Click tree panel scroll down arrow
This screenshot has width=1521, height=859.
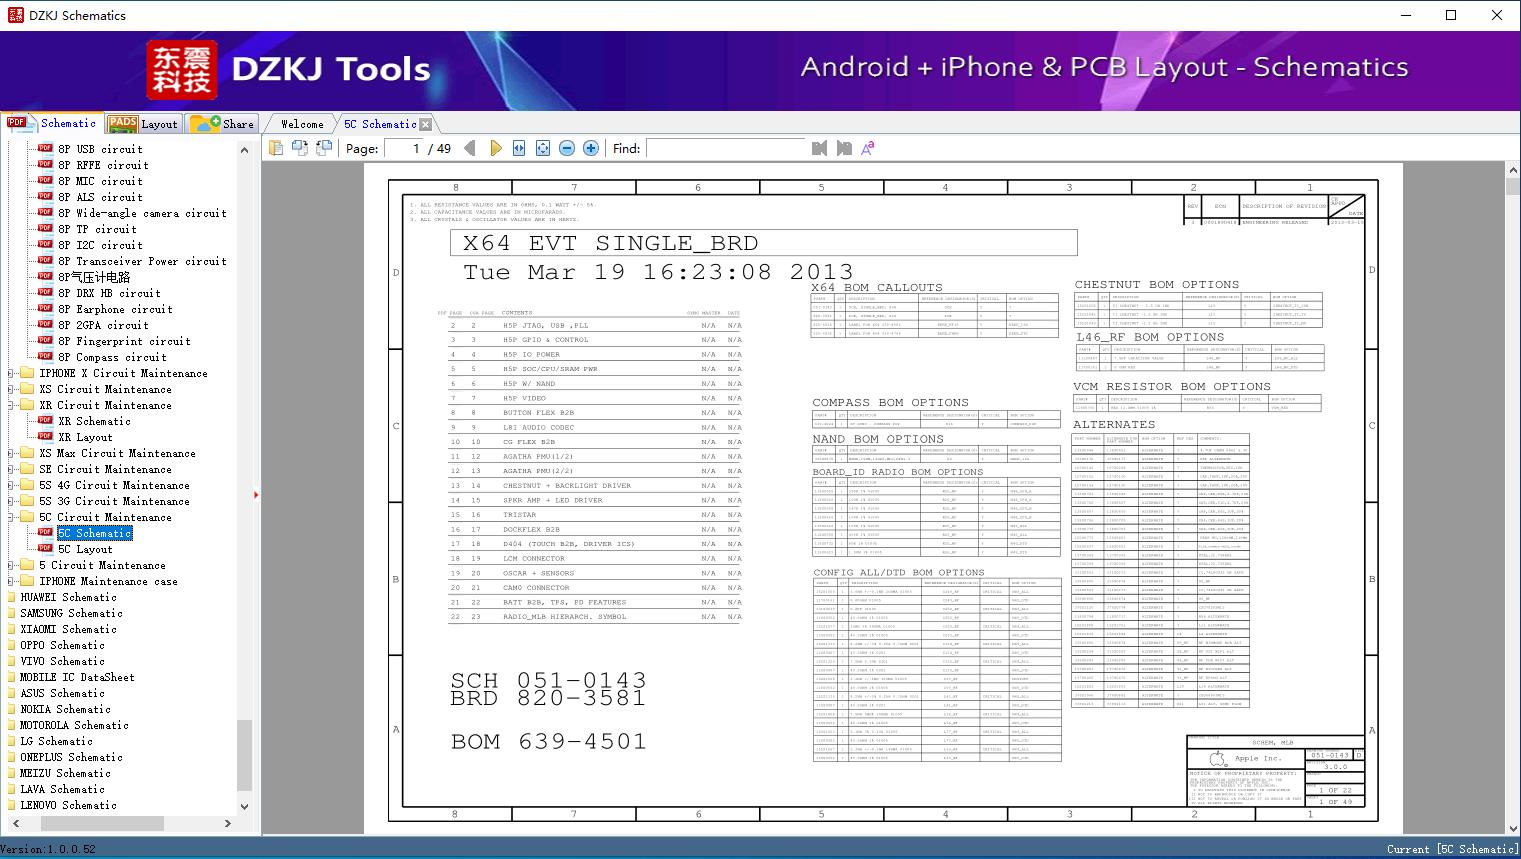[245, 806]
